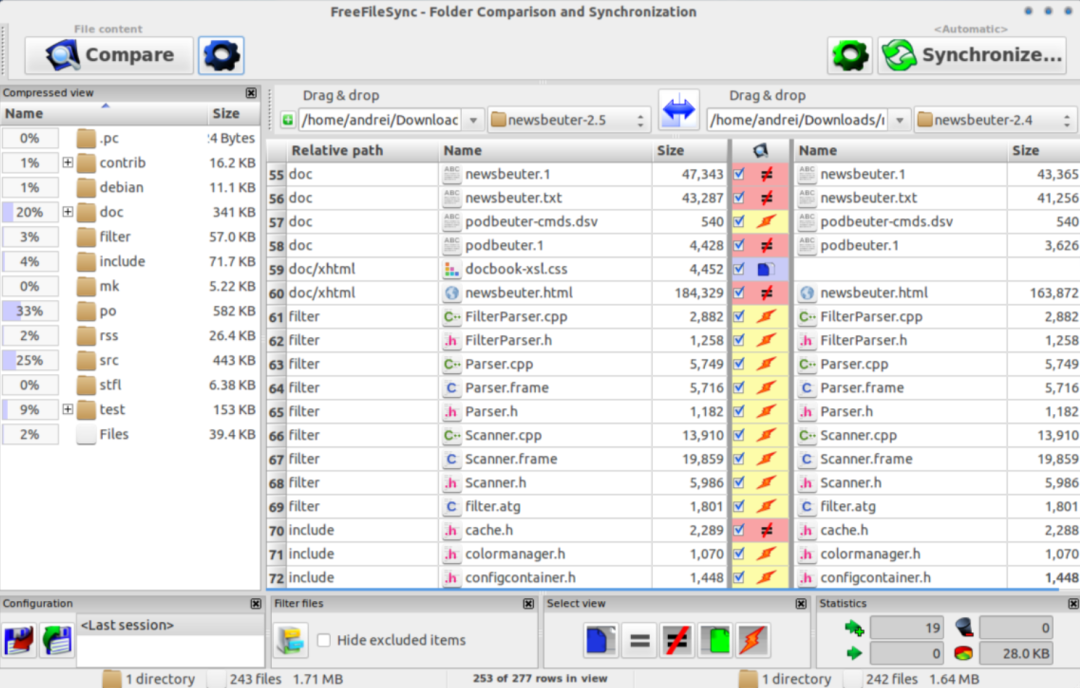The image size is (1080, 688).
Task: Expand the contrib folder tree node
Action: click(x=68, y=163)
